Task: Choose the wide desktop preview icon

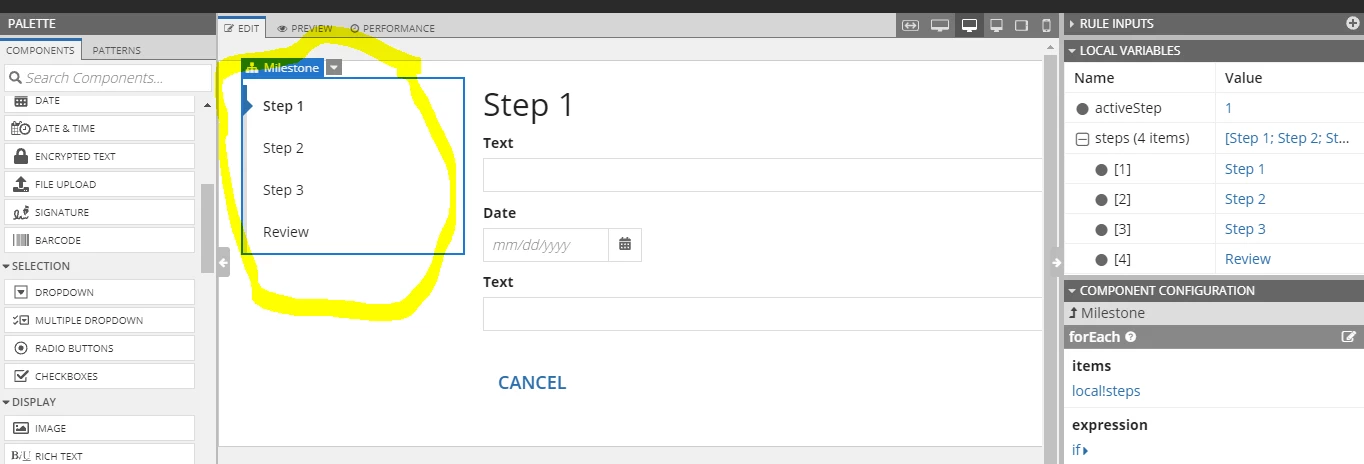Action: pos(939,25)
